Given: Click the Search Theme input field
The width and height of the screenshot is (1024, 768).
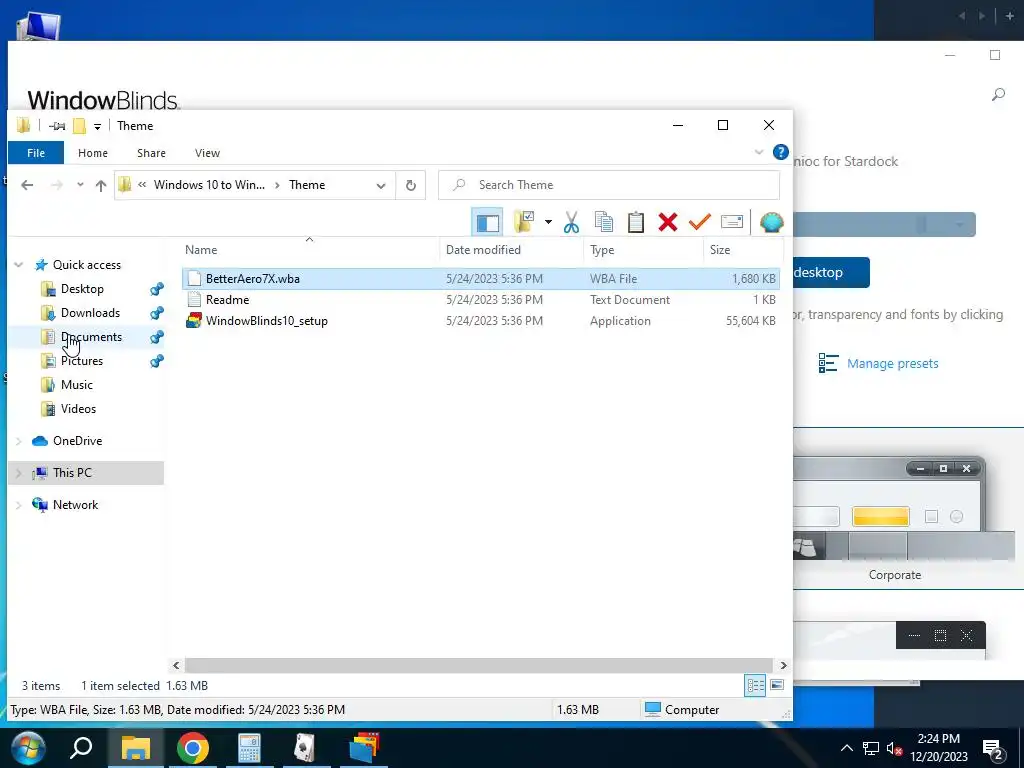Looking at the screenshot, I should 609,185.
